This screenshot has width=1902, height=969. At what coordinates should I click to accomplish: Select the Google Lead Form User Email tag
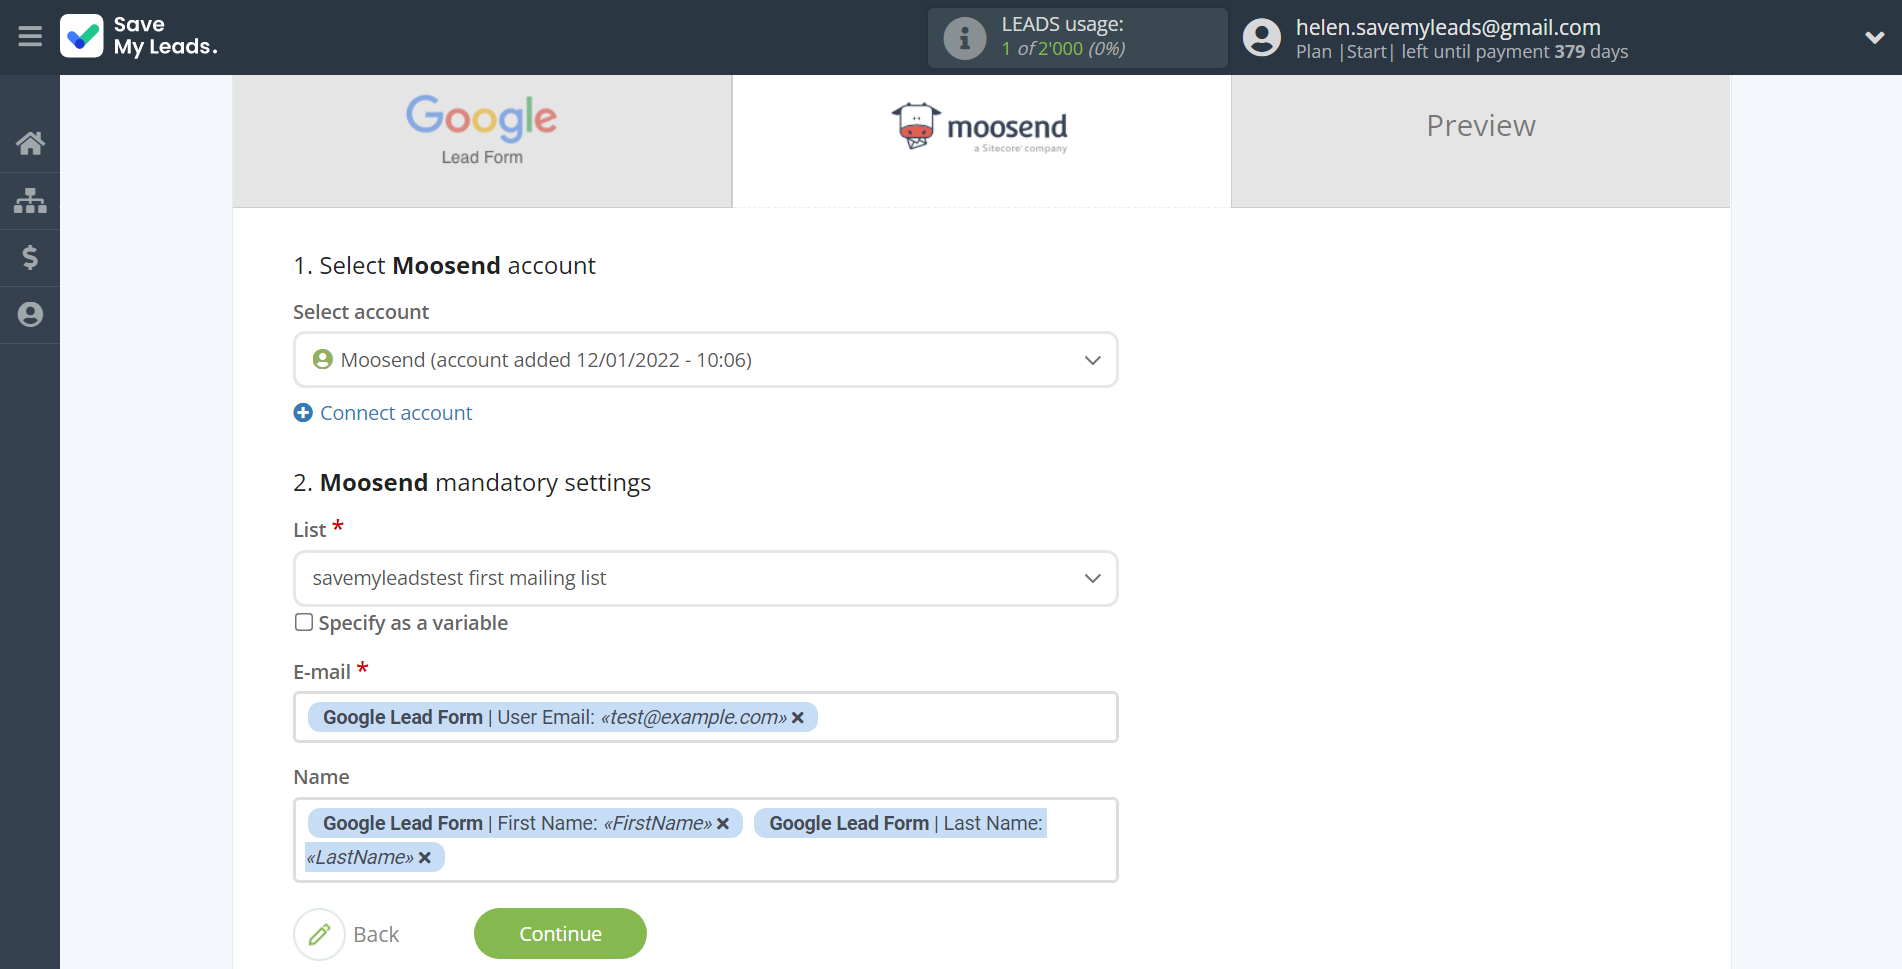point(562,717)
